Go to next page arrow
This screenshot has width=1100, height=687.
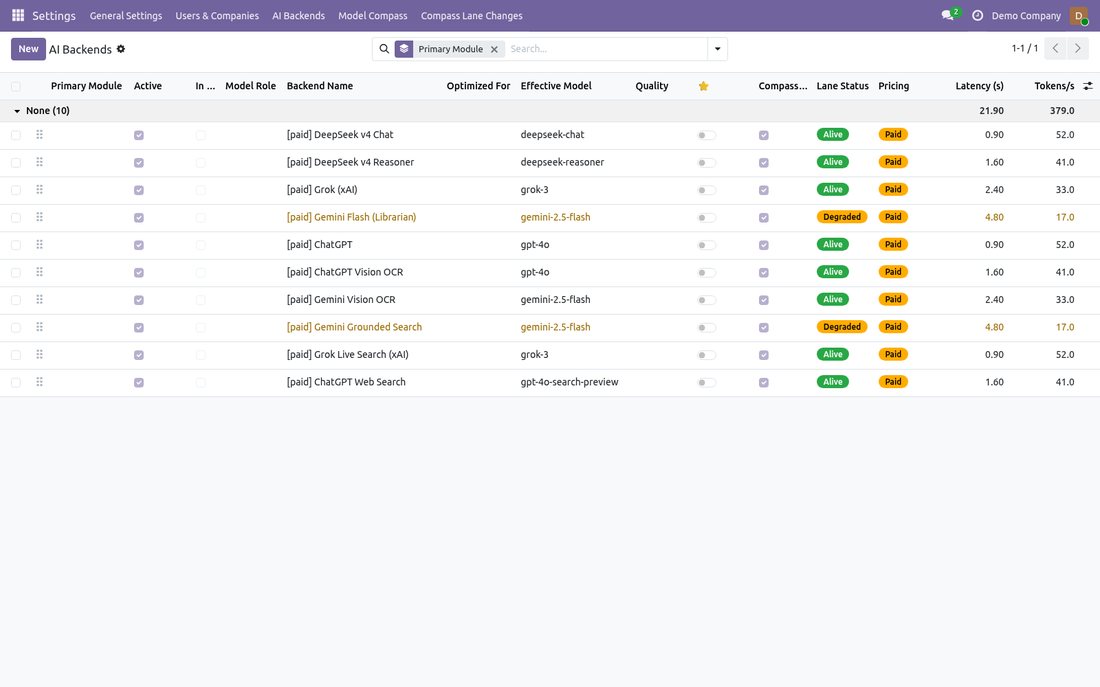[x=1078, y=48]
